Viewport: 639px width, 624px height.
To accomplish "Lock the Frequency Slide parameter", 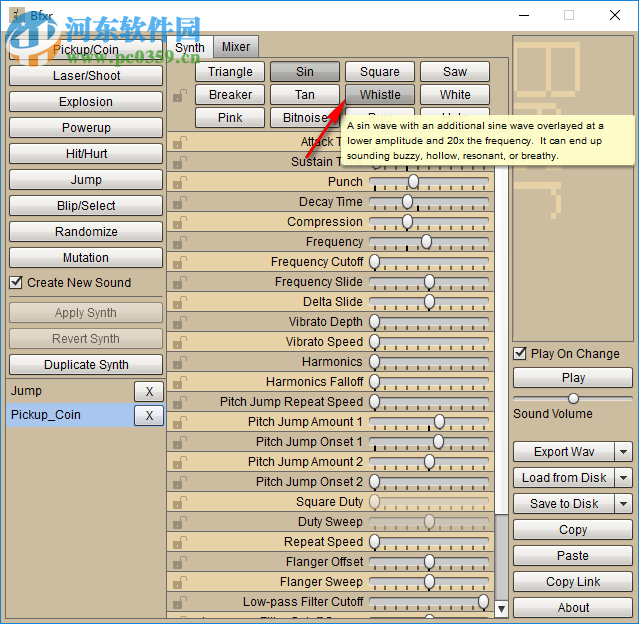I will (x=180, y=282).
